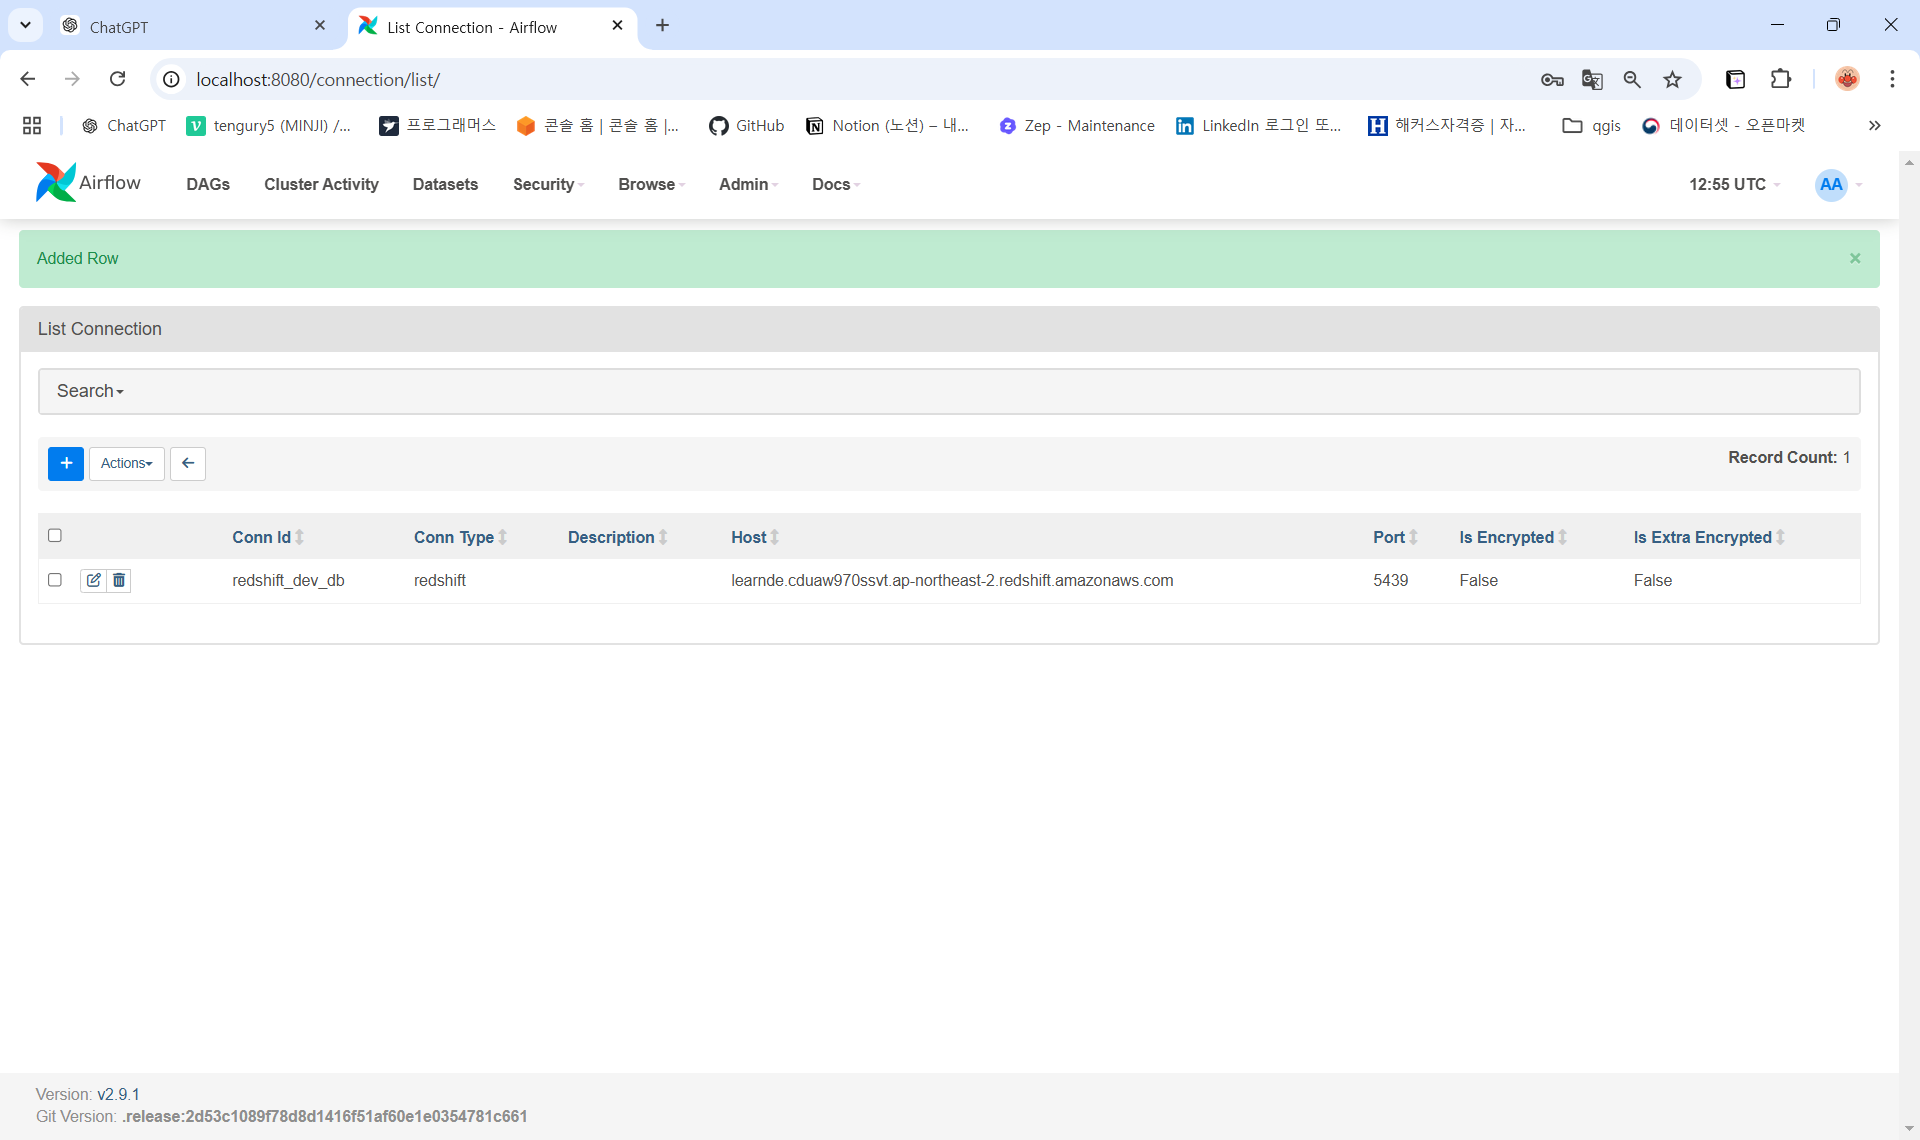Open the Notion bookmark

[886, 125]
